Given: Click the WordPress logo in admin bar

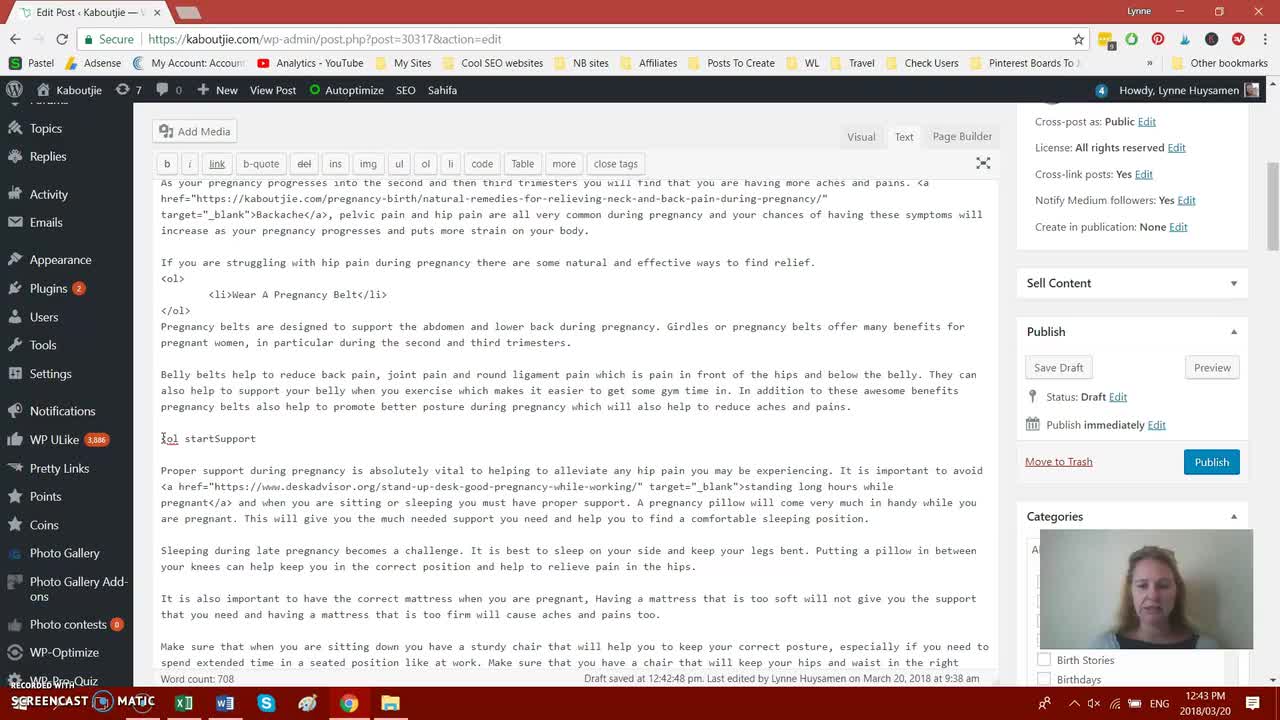Looking at the screenshot, I should point(14,90).
